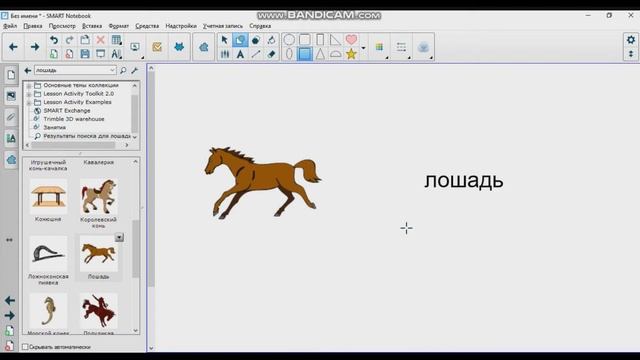Click the Save floppy disk icon
Screen dimensions: 640x360
coord(85,54)
